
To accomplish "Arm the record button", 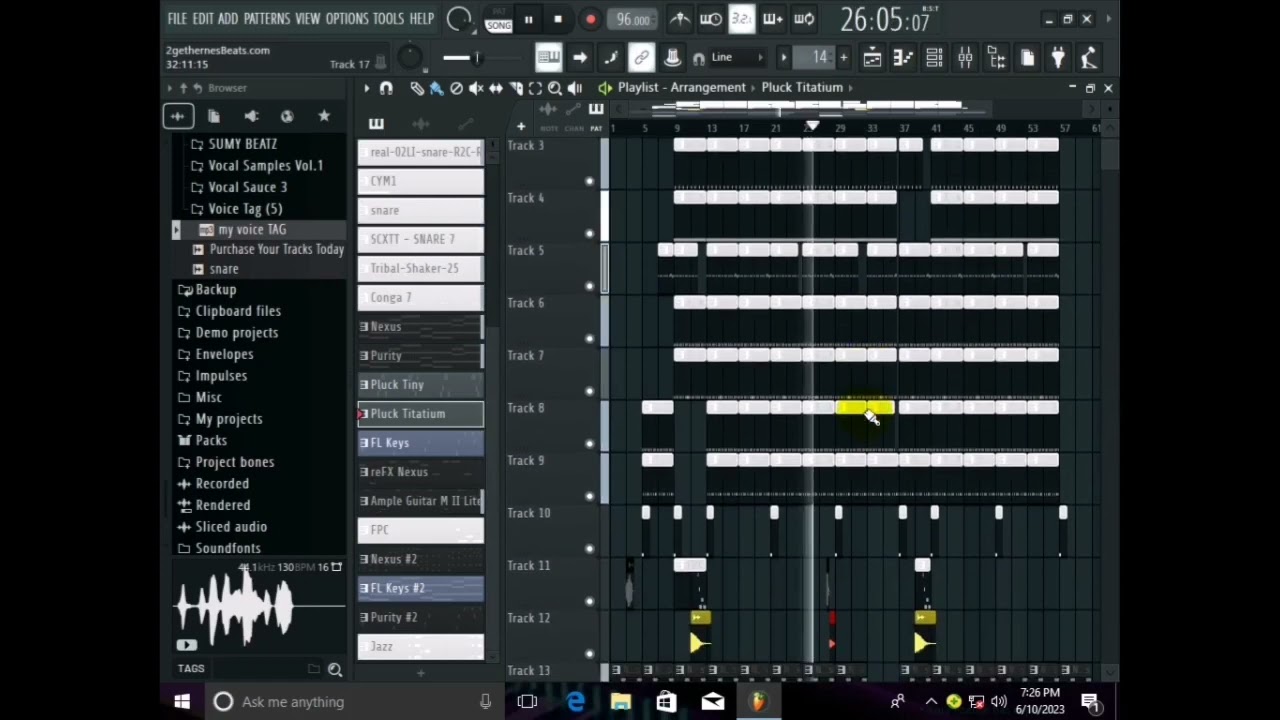I will pyautogui.click(x=590, y=20).
